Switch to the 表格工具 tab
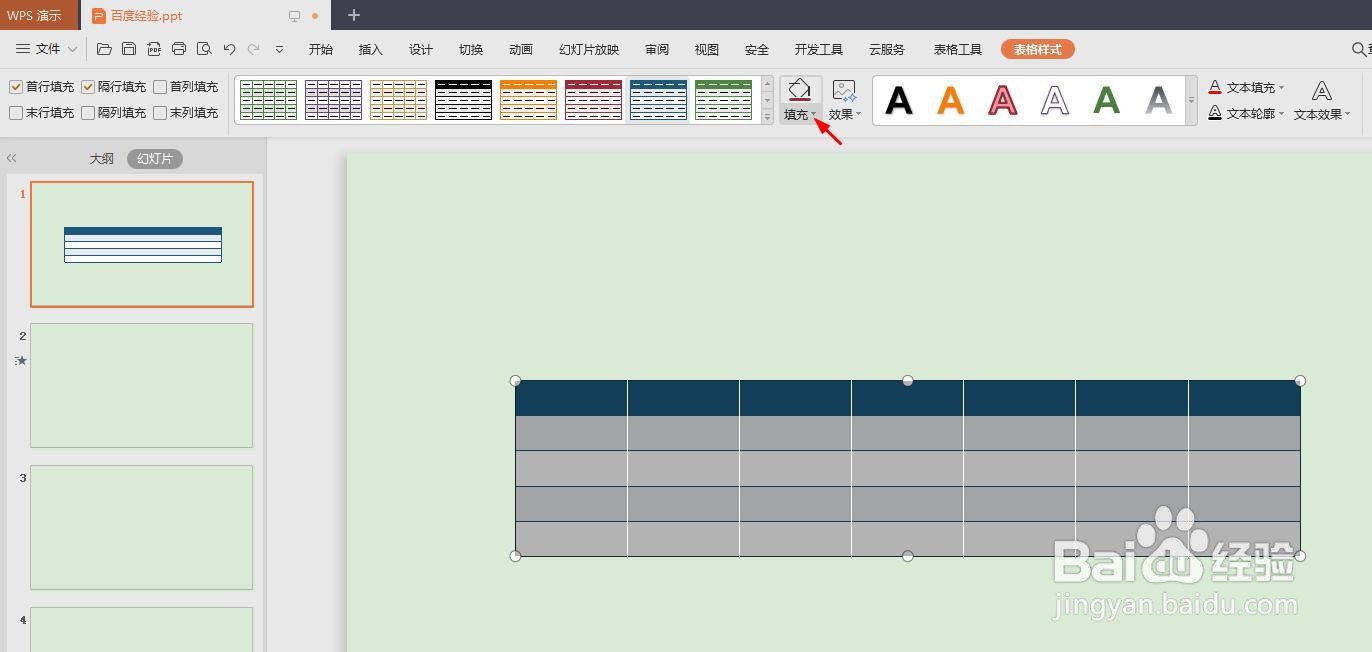 [957, 50]
